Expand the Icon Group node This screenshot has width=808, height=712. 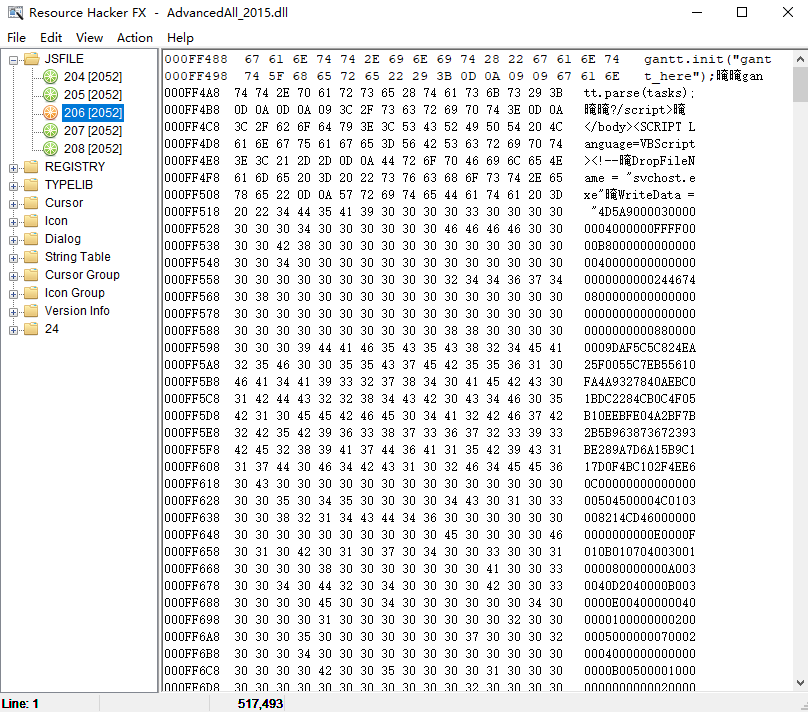(14, 294)
